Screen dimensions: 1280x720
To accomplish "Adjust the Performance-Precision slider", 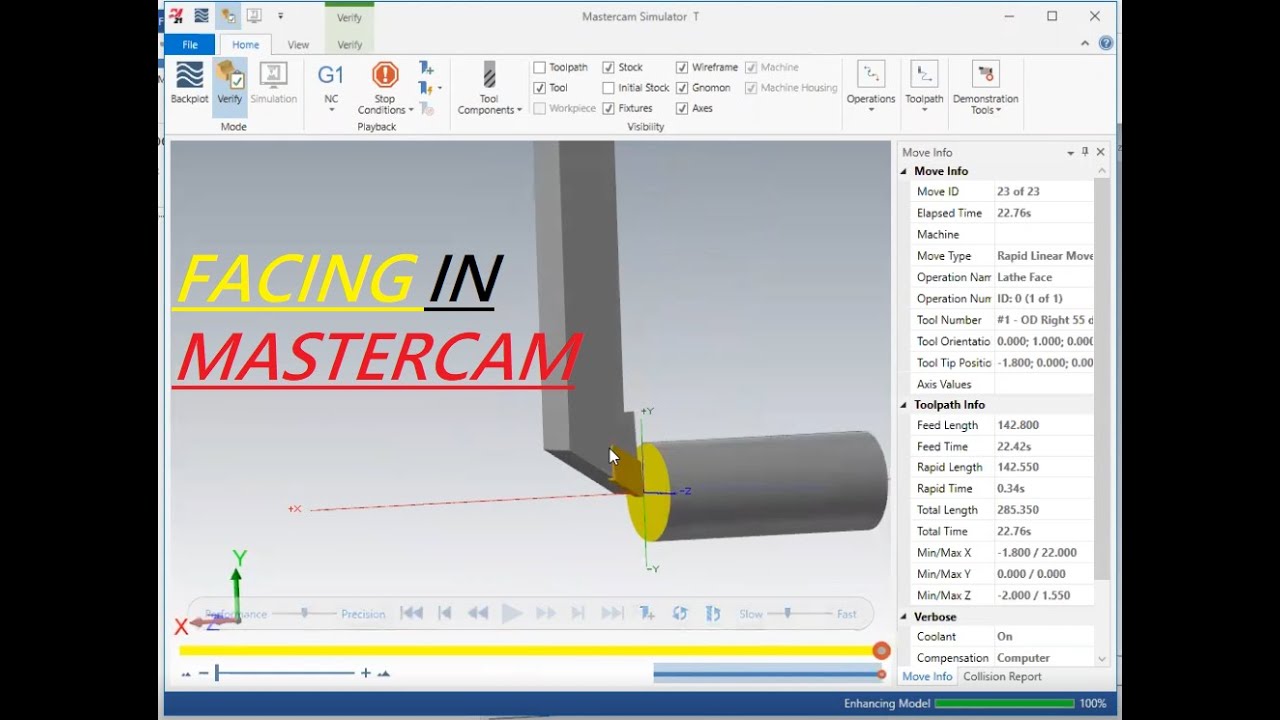I will coord(304,613).
